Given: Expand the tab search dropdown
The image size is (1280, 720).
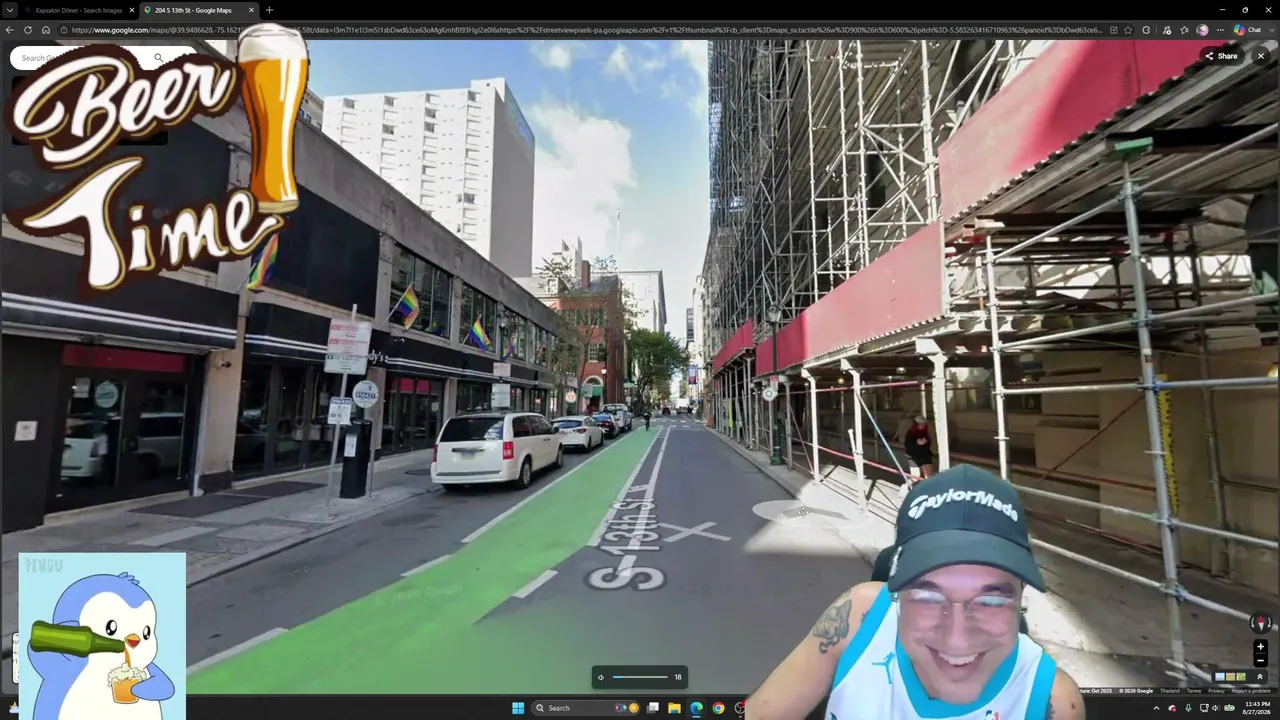Looking at the screenshot, I should tap(10, 10).
